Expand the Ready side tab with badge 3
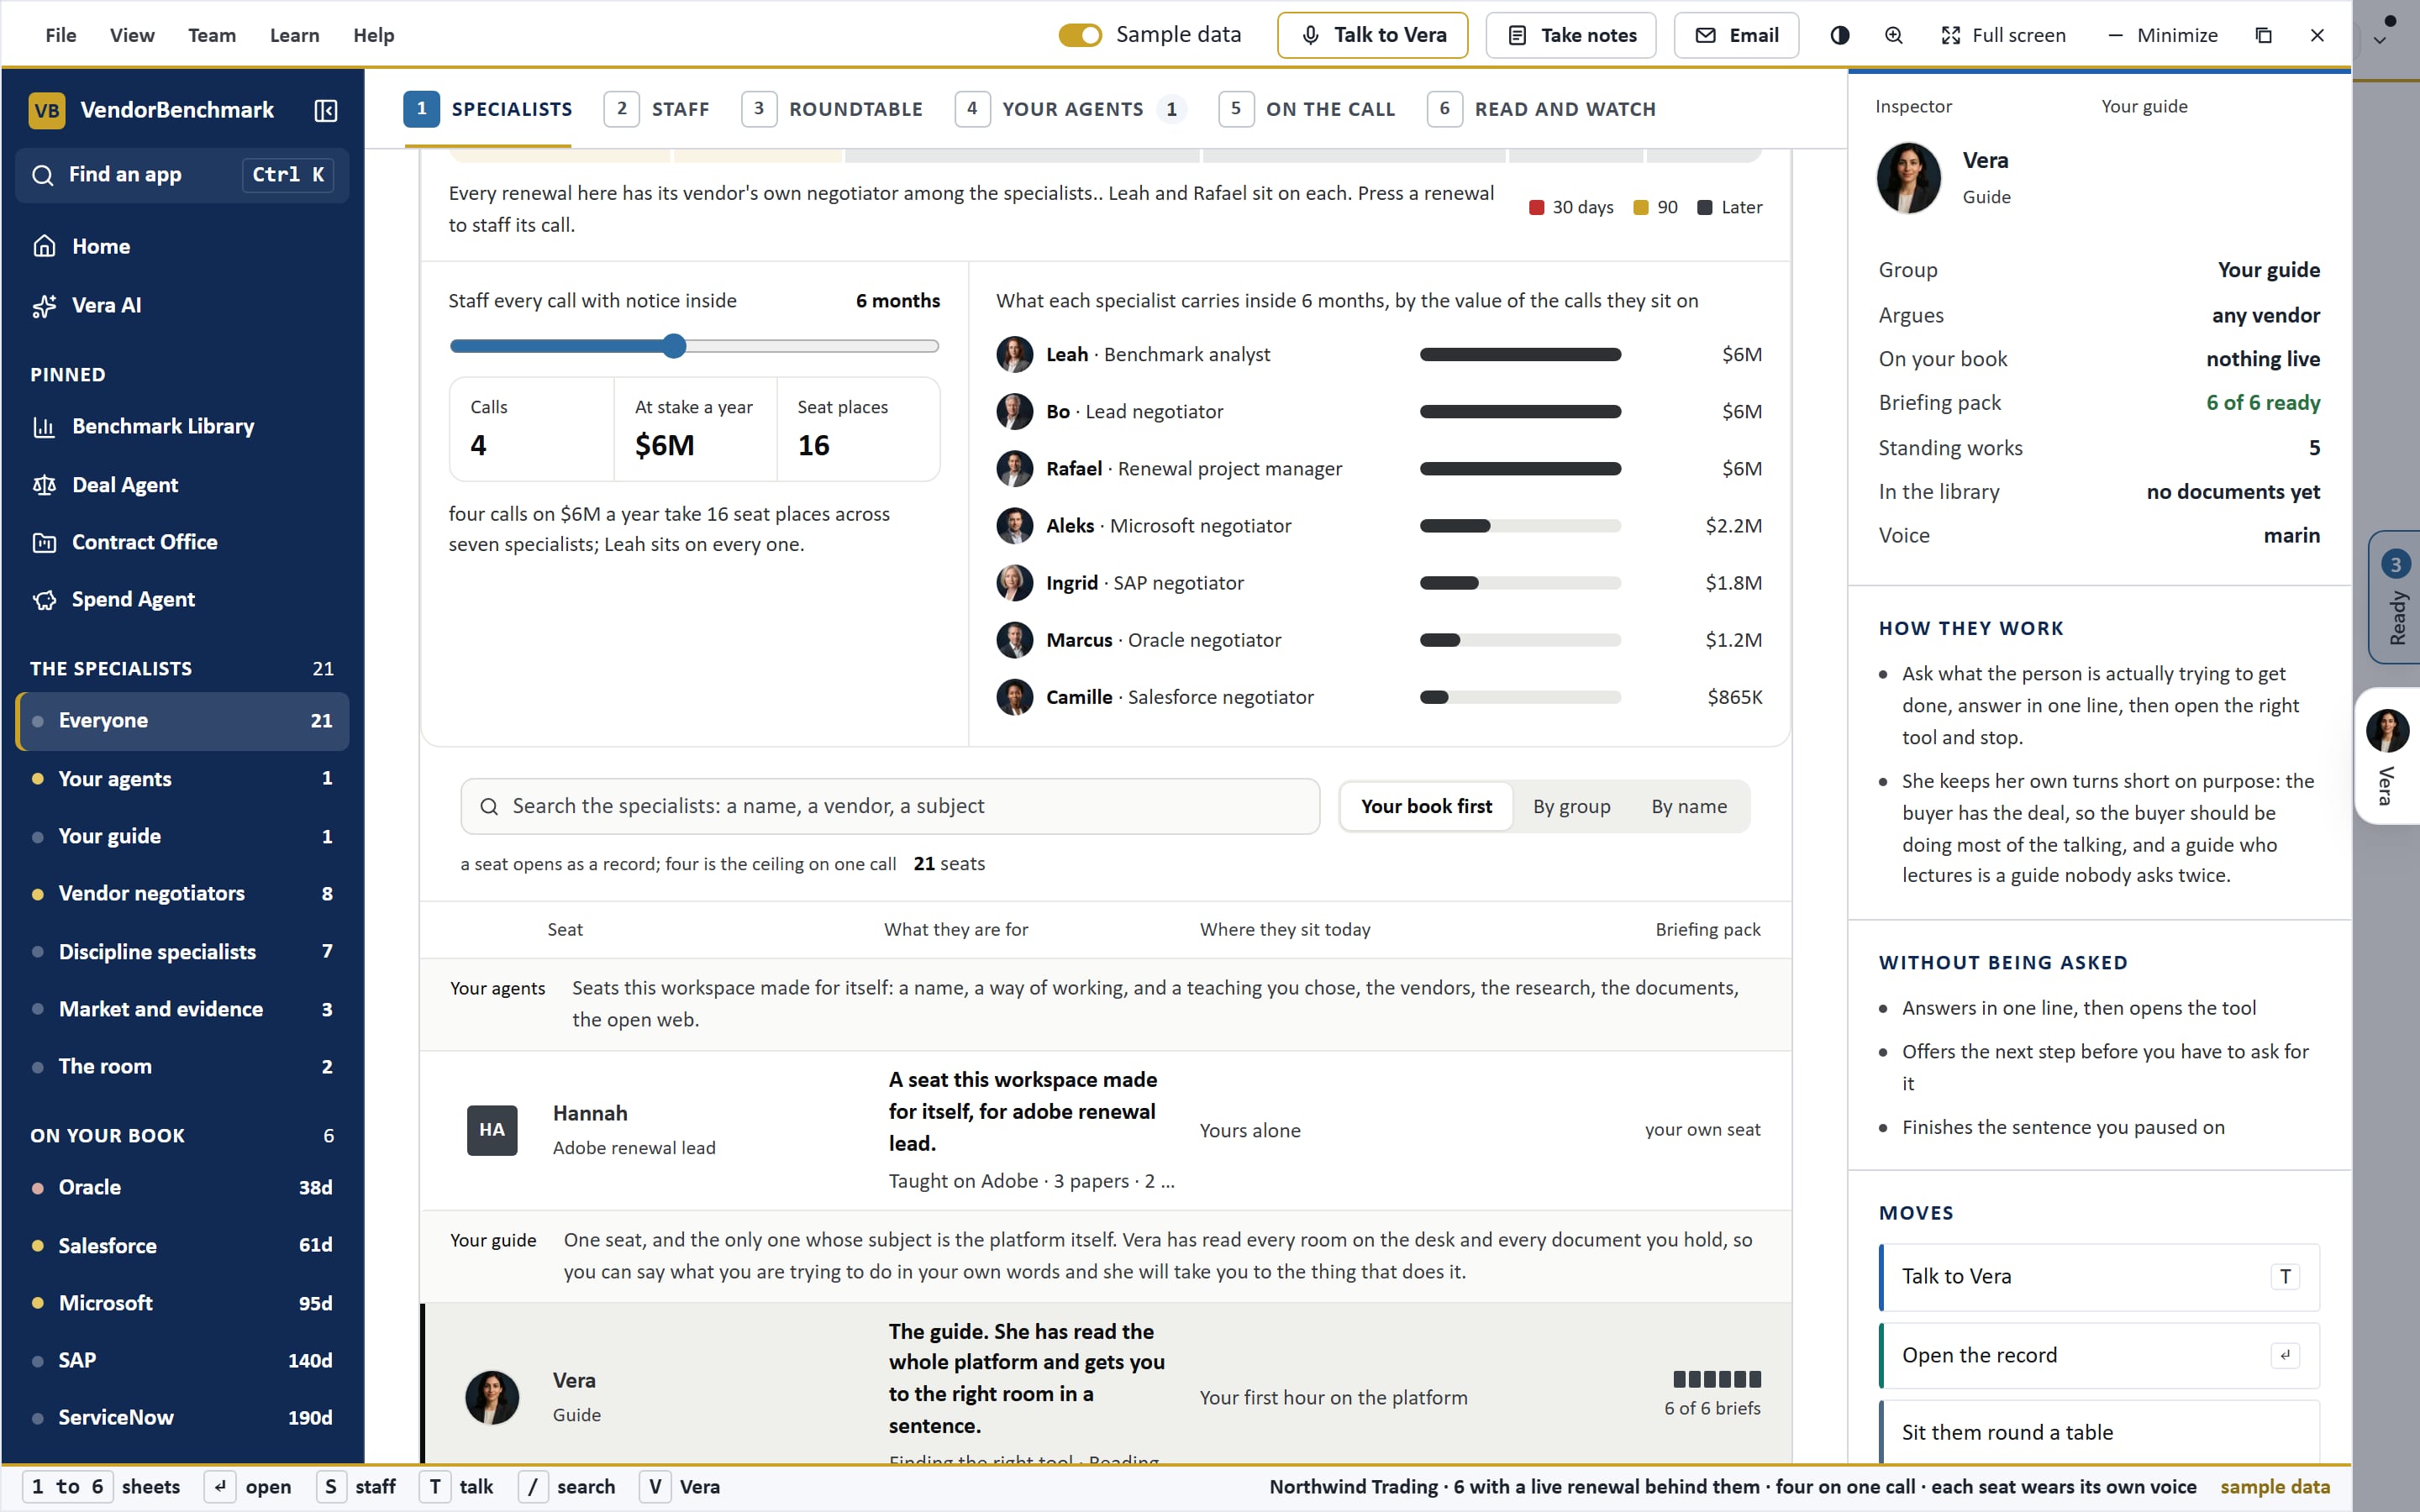2420x1512 pixels. tap(2395, 597)
